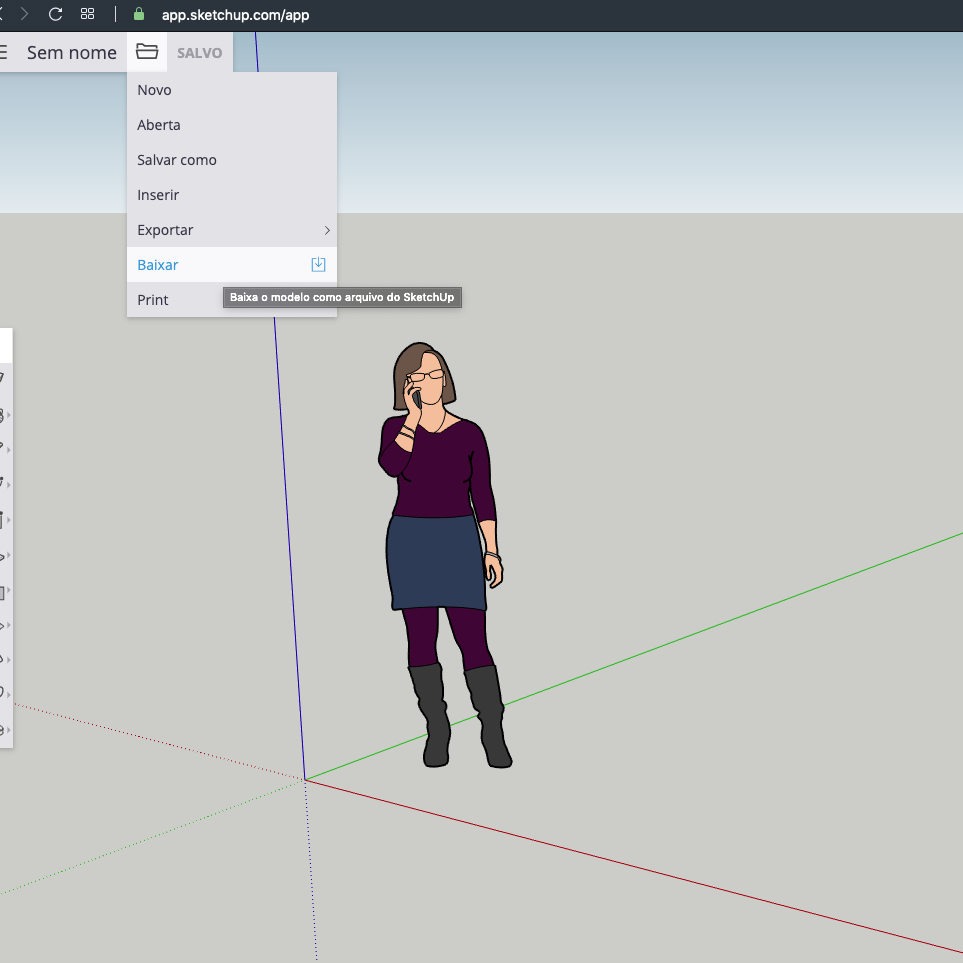Select Inserir in the file menu
Image resolution: width=963 pixels, height=963 pixels.
click(x=158, y=195)
